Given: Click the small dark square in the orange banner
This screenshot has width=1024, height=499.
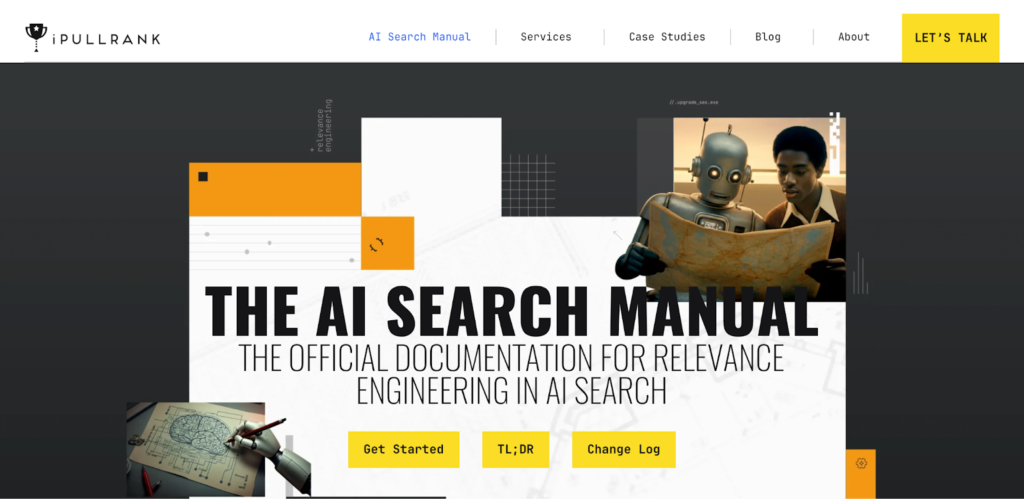Looking at the screenshot, I should tap(203, 176).
